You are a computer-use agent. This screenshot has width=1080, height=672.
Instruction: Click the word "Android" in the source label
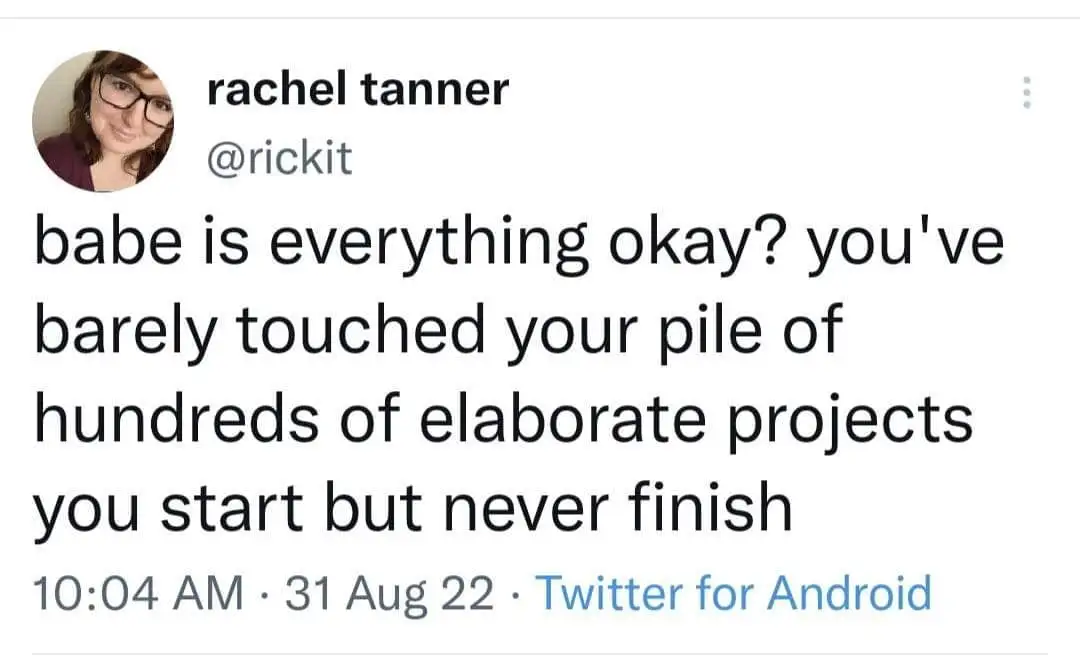click(x=849, y=593)
